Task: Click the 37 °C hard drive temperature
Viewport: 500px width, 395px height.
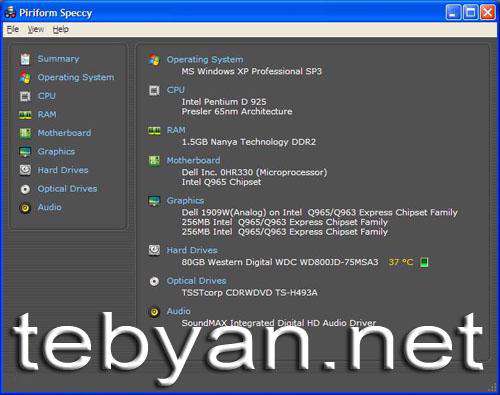Action: pos(401,262)
